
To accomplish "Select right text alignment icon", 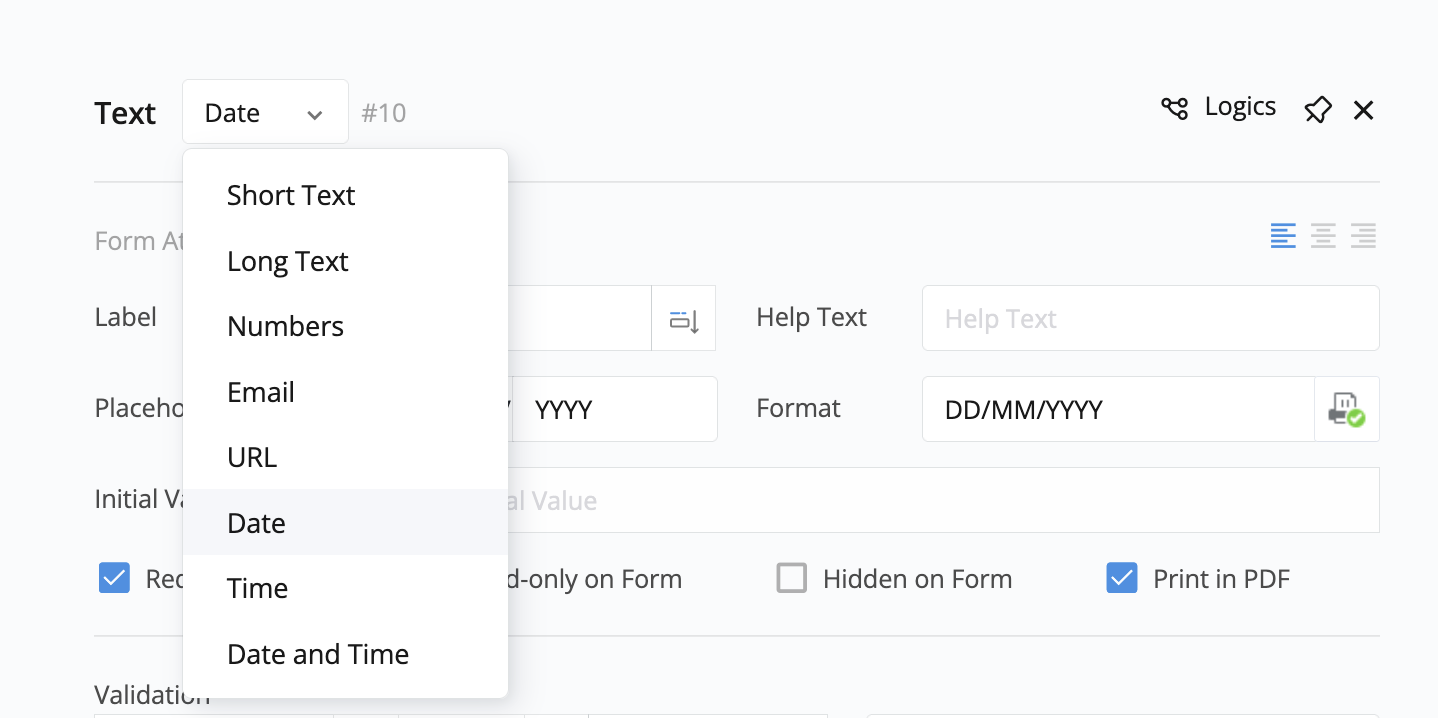I will click(1363, 236).
